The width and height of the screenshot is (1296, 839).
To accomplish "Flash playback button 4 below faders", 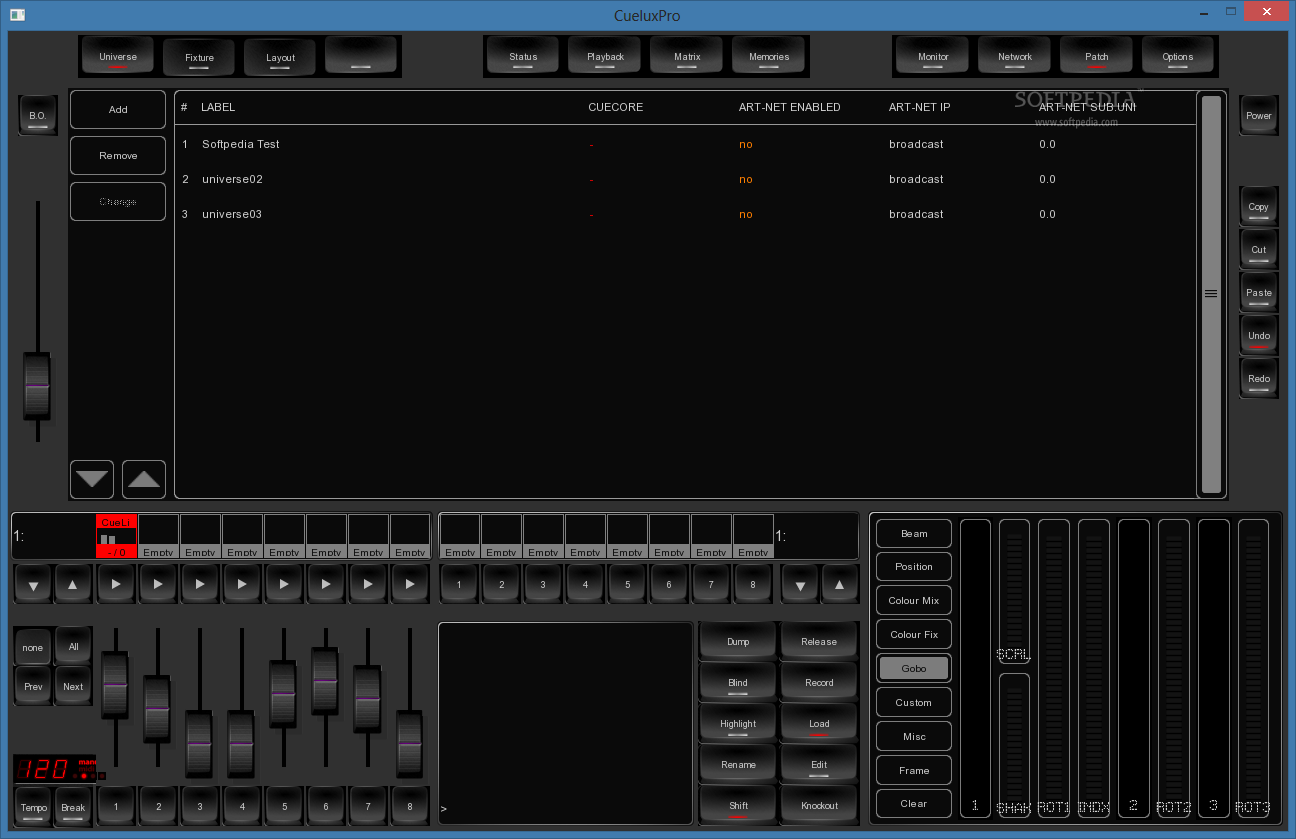I will [x=242, y=806].
